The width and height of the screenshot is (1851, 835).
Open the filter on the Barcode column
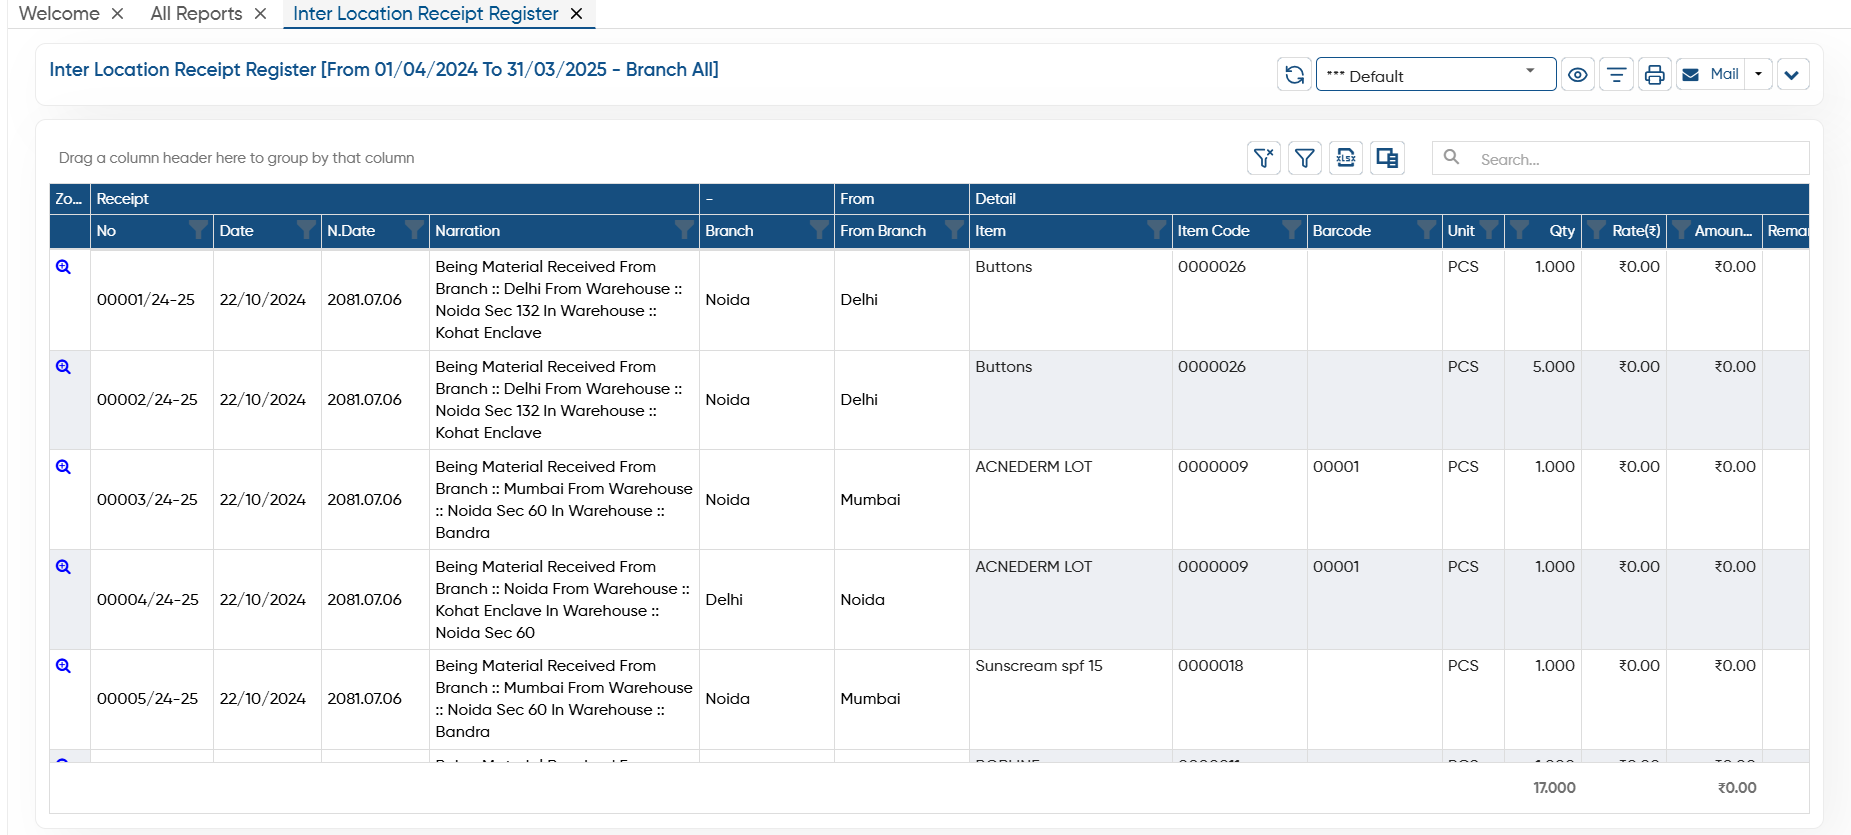pos(1427,230)
